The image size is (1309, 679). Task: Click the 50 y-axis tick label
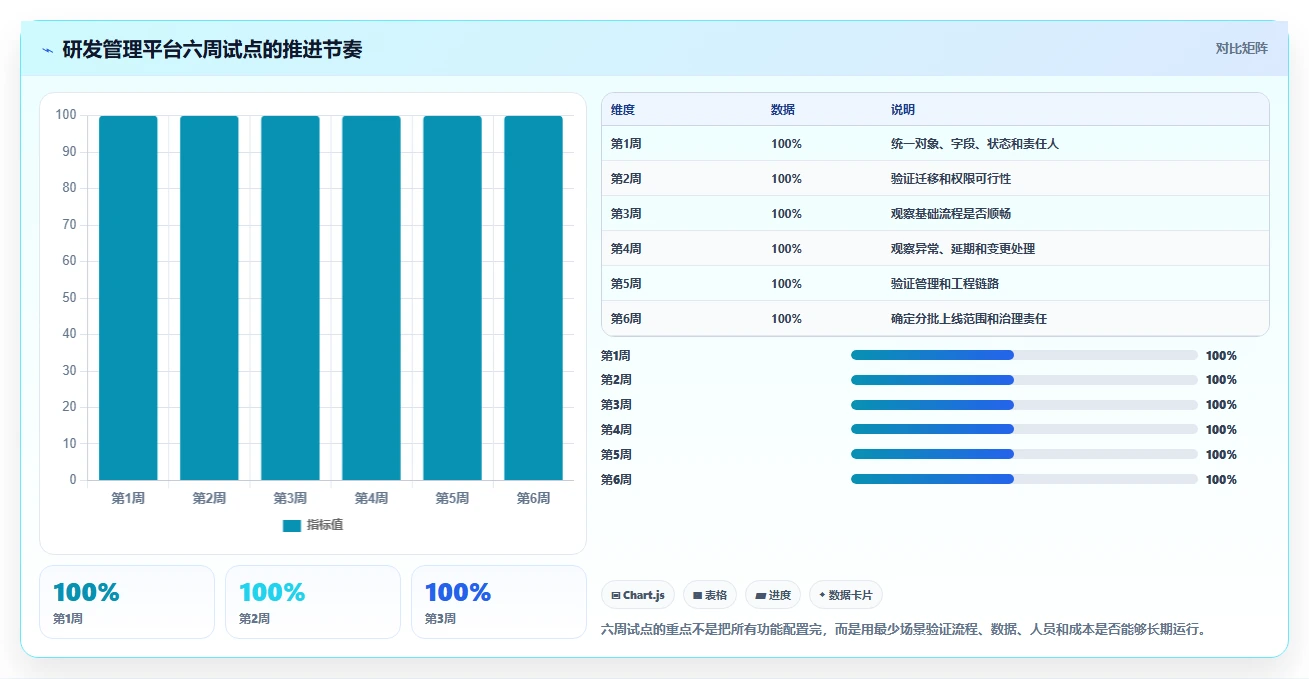point(70,298)
